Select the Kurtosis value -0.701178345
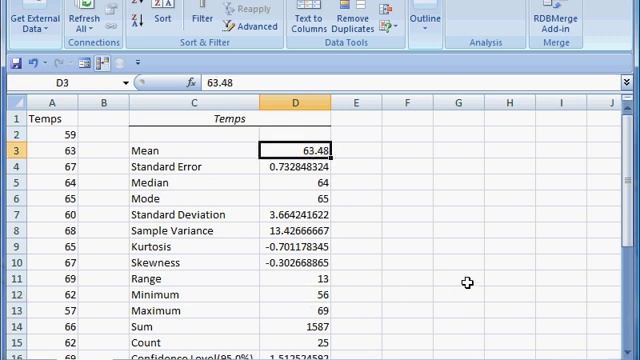640x360 pixels. coord(295,247)
